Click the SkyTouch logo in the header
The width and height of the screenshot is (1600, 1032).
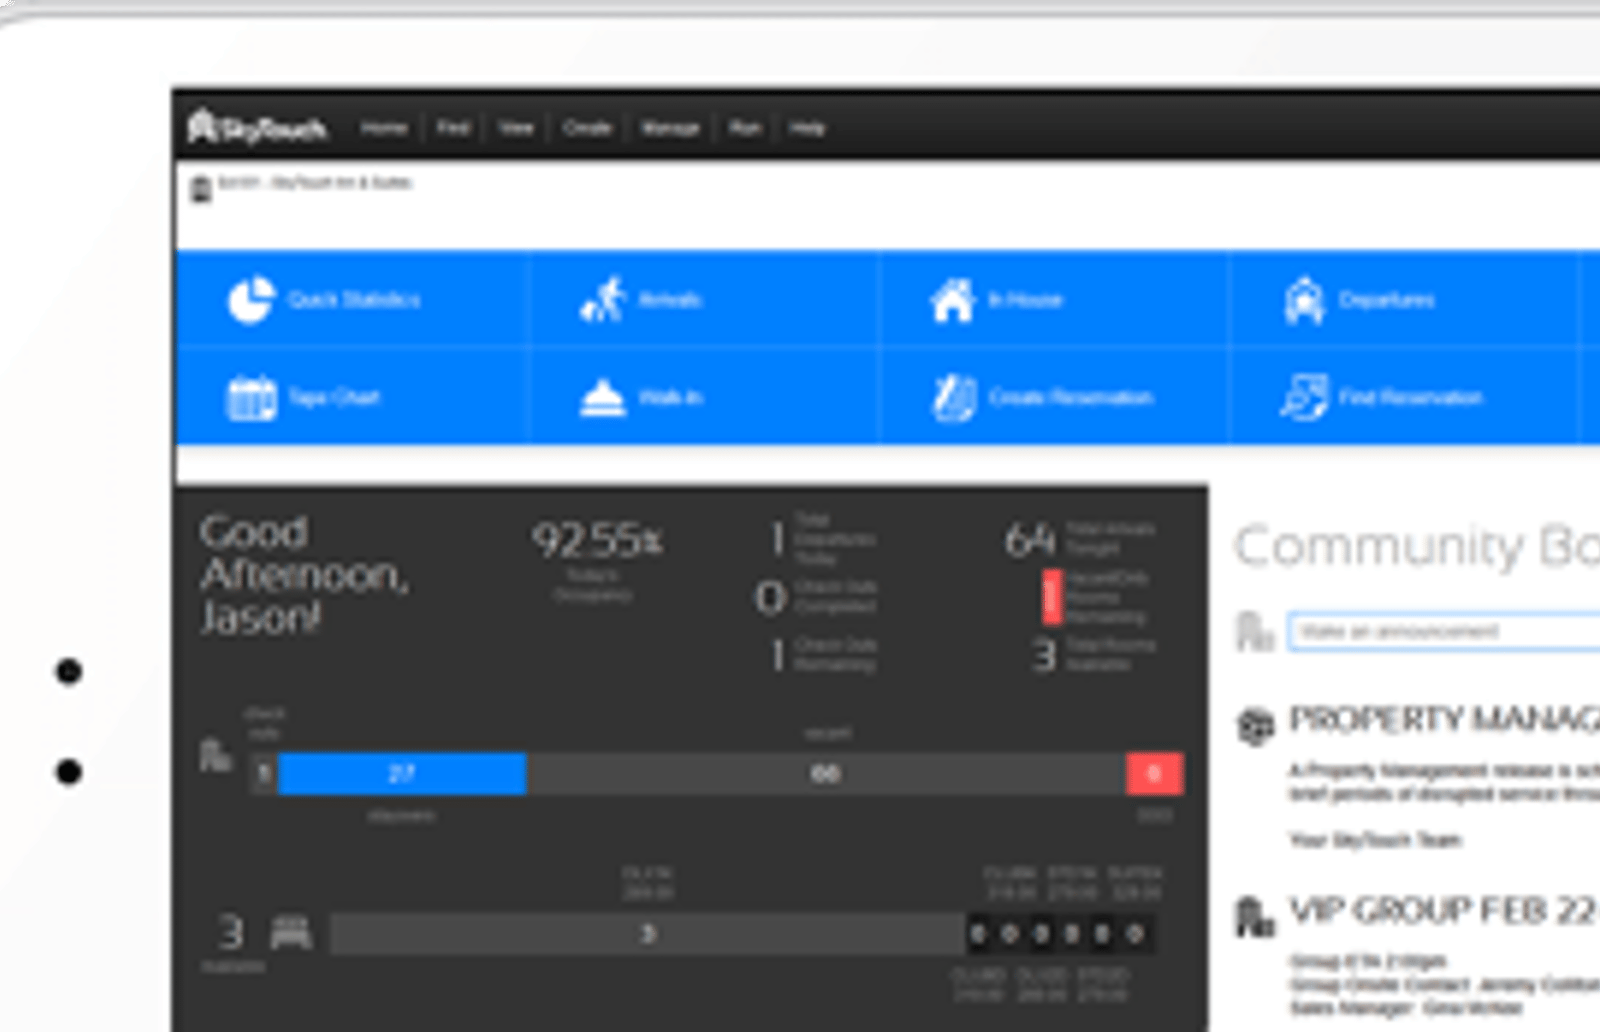257,127
